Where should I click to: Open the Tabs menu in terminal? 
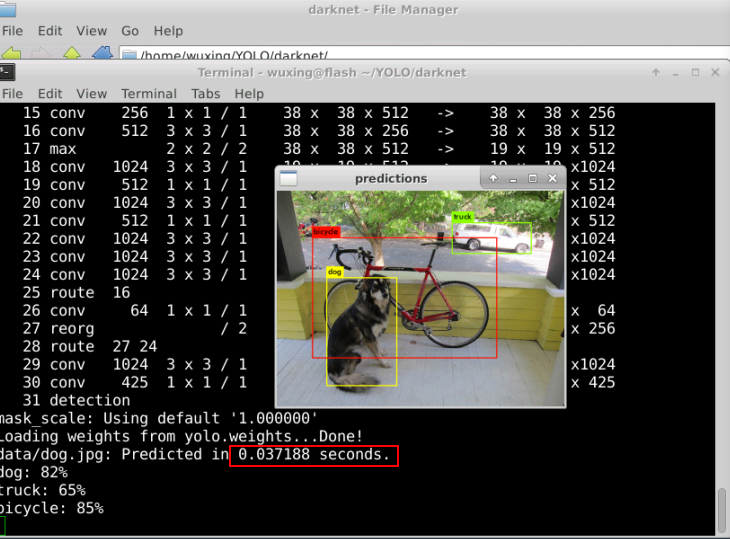click(x=205, y=94)
